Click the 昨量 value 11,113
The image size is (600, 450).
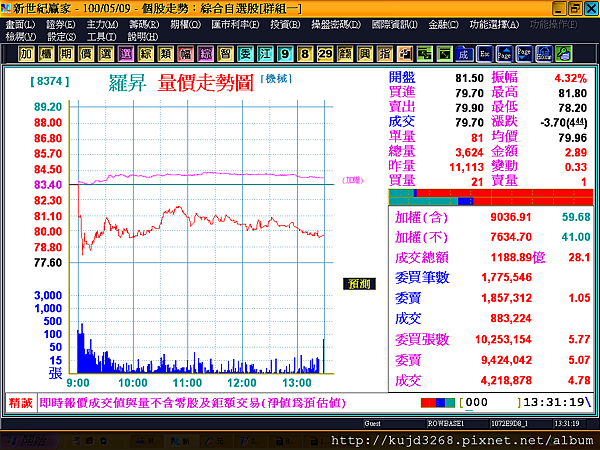click(466, 167)
